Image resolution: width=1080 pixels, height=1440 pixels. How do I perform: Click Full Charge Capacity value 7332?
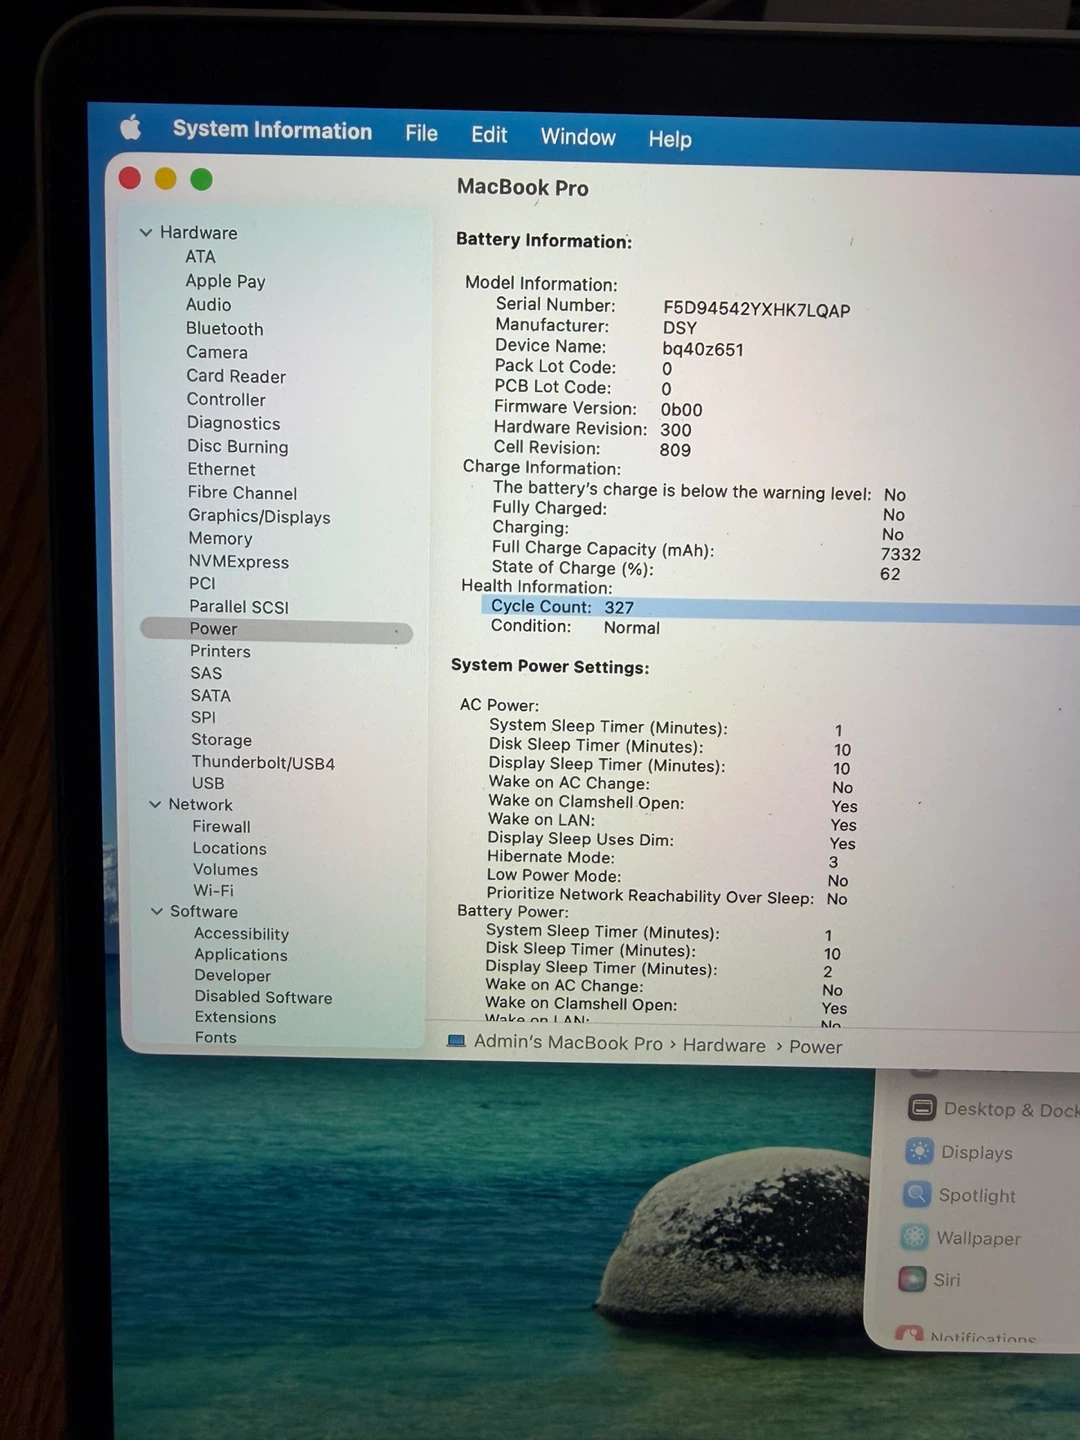click(901, 554)
